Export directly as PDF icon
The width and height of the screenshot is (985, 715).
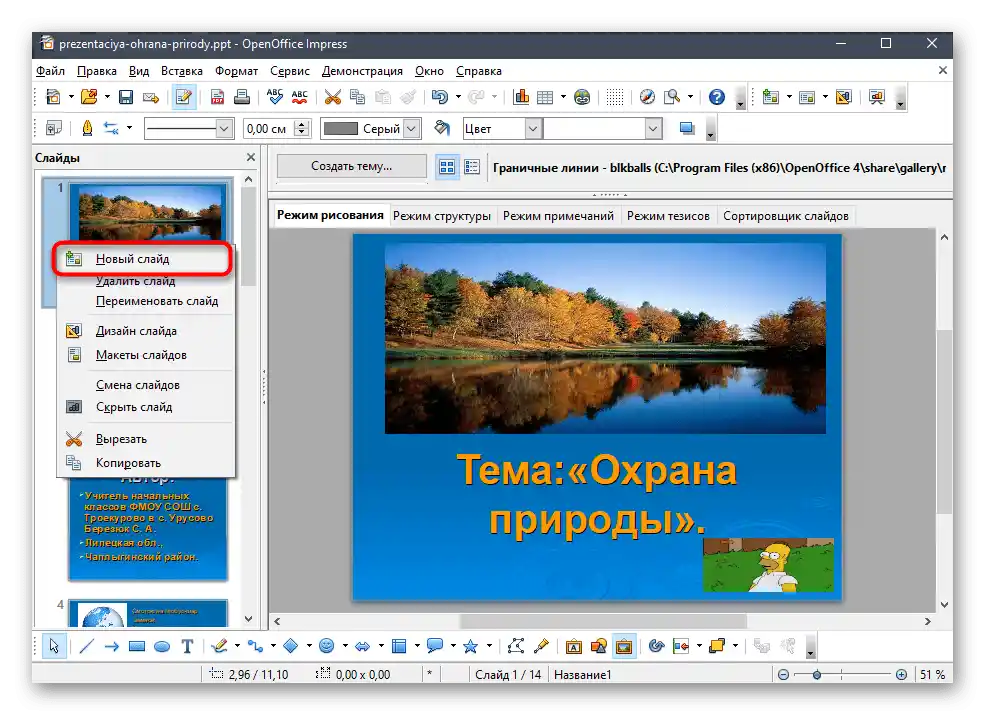(217, 97)
